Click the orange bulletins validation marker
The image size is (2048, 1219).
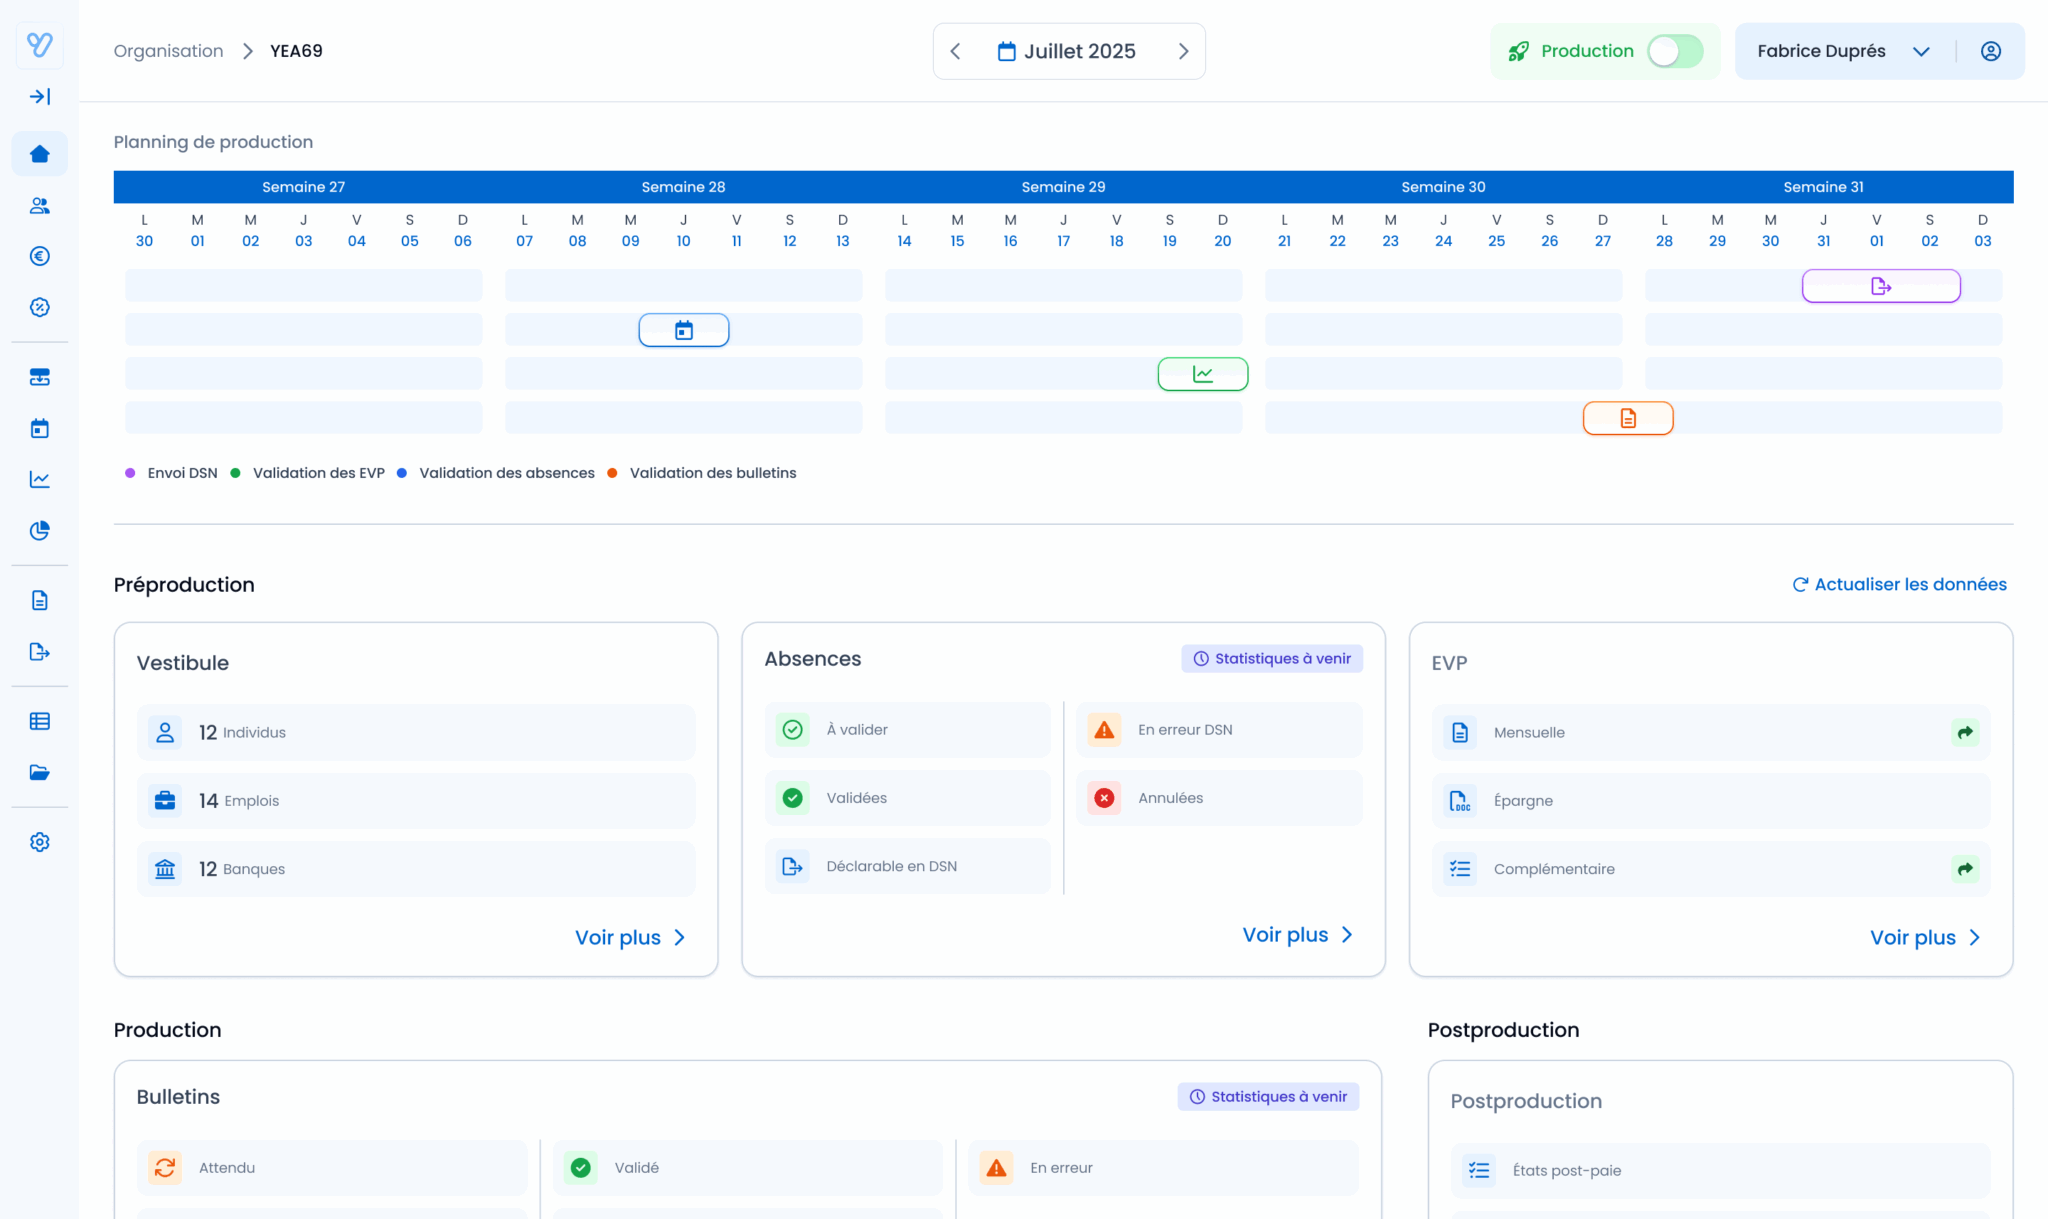click(1627, 418)
